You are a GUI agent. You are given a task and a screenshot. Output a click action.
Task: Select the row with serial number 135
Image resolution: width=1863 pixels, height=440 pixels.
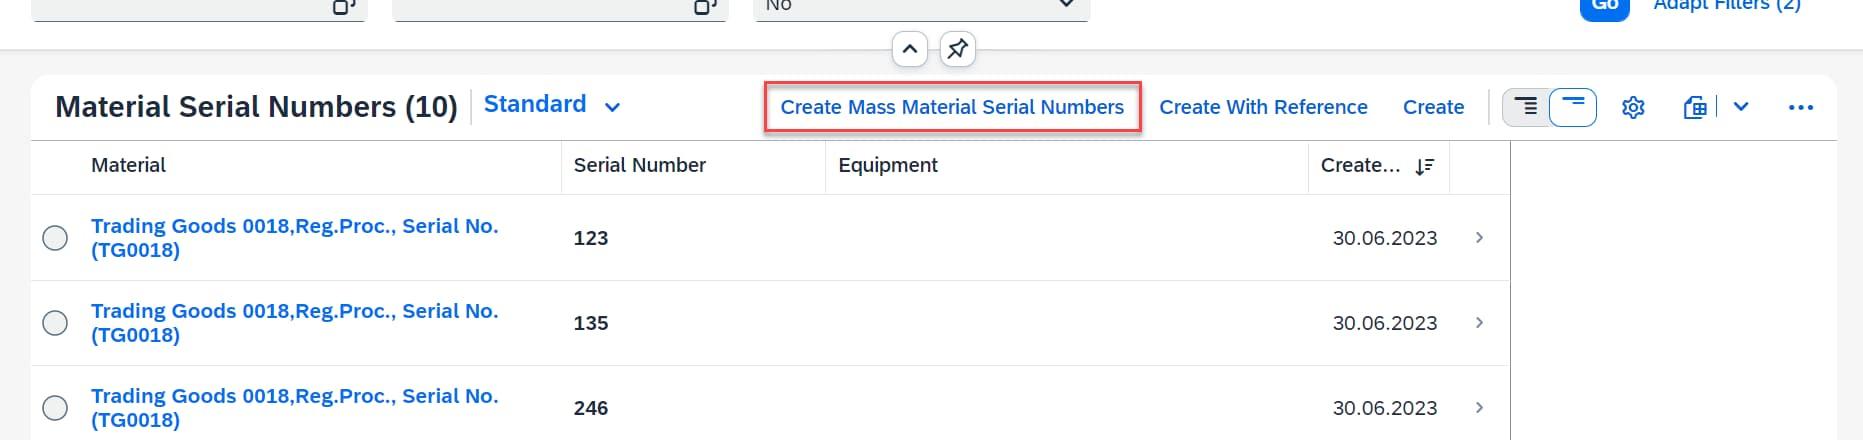tap(55, 323)
